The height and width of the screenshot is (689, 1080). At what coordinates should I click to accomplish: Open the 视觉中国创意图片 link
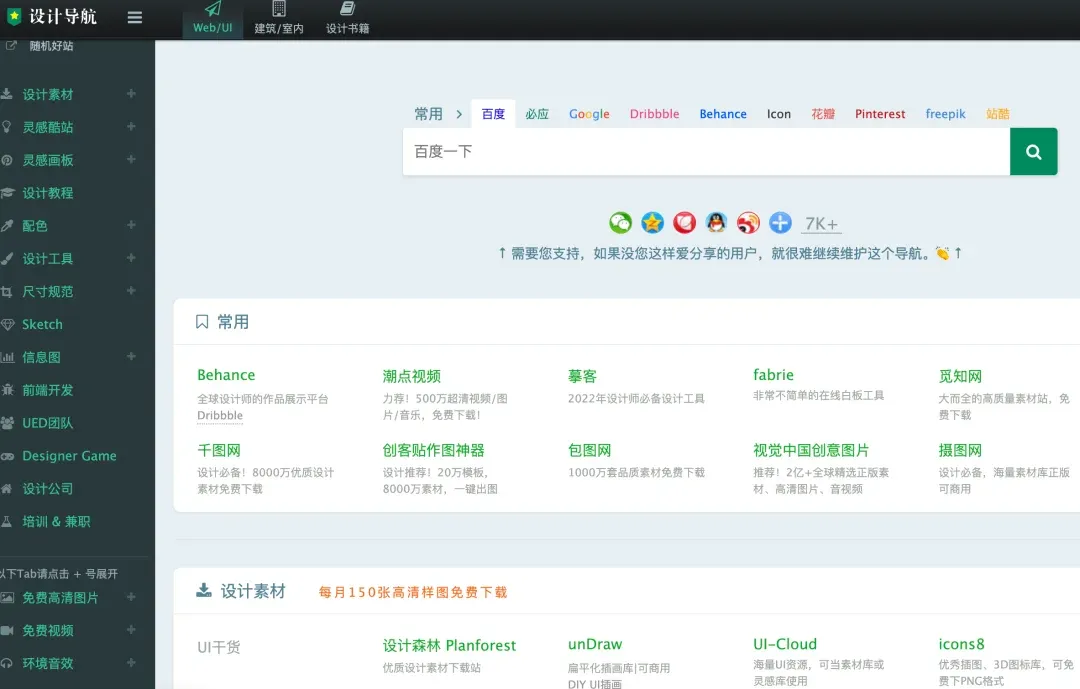[811, 451]
